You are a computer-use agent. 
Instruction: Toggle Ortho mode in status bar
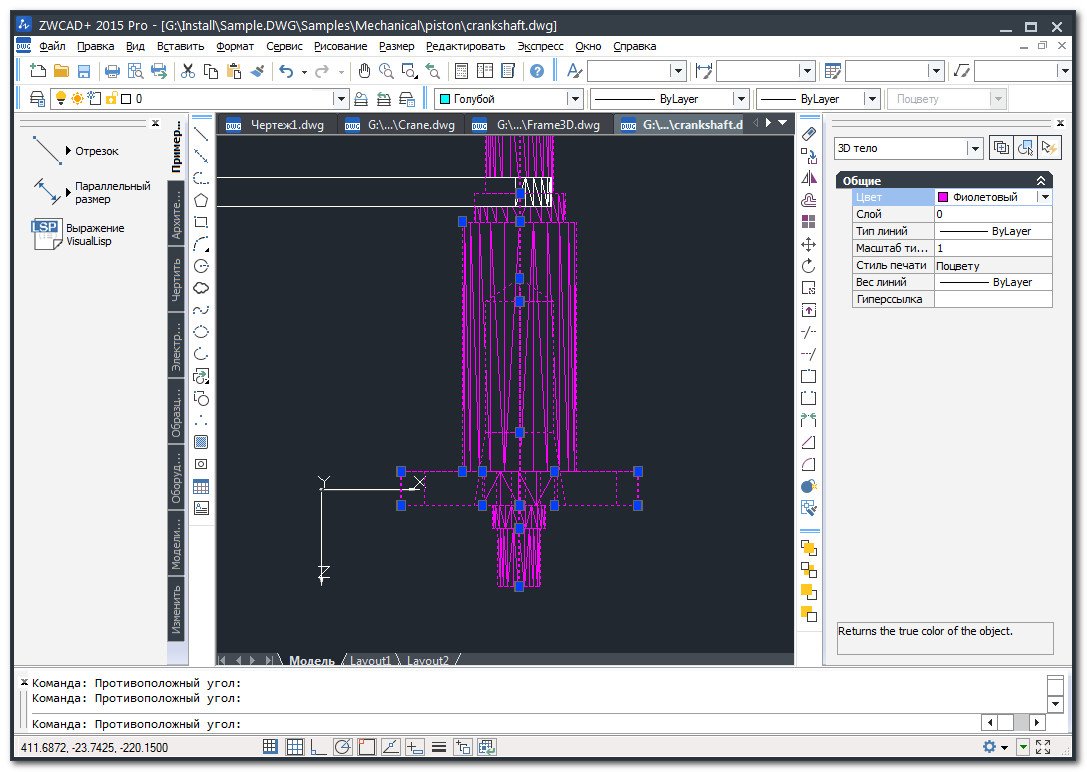click(318, 747)
